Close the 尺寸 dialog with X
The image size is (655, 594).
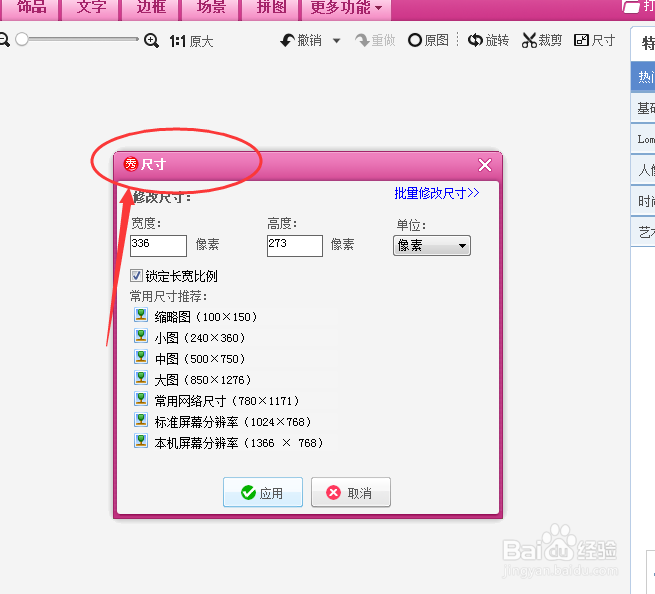485,165
